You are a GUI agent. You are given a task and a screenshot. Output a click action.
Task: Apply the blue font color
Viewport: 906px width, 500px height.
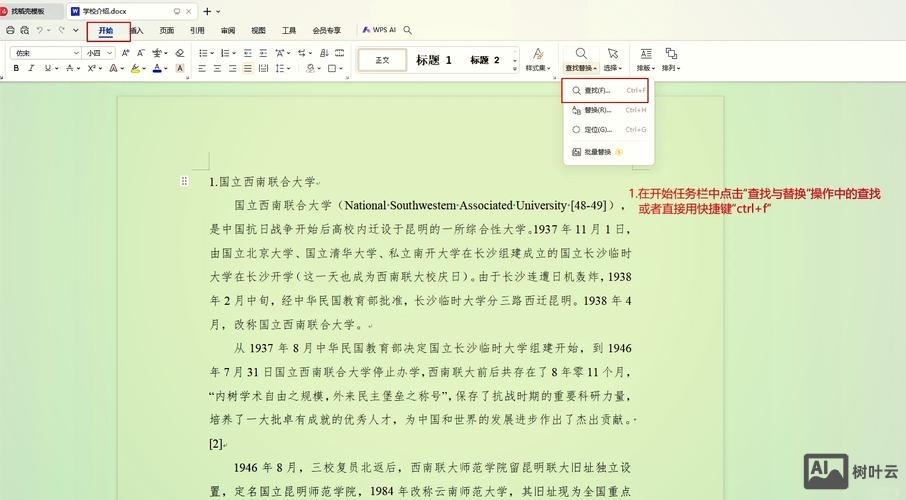pos(157,68)
